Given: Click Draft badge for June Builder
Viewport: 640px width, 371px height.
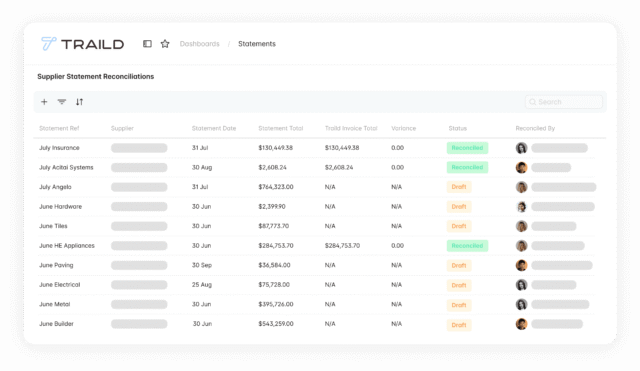Looking at the screenshot, I should click(459, 325).
